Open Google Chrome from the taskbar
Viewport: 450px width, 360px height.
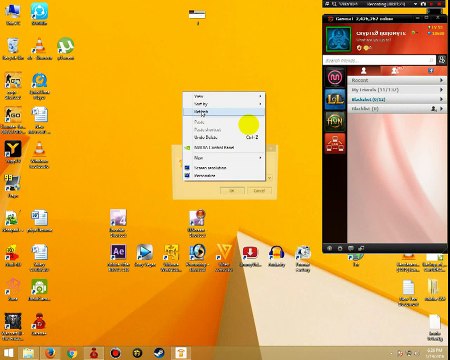click(72, 353)
